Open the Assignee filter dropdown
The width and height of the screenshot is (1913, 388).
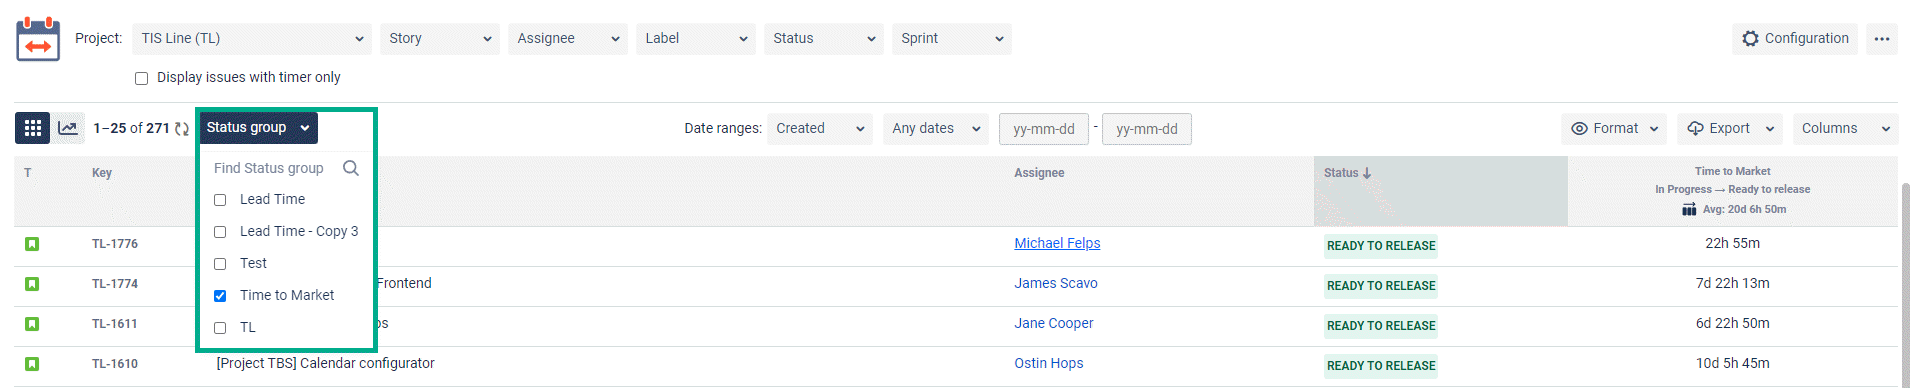pos(568,39)
